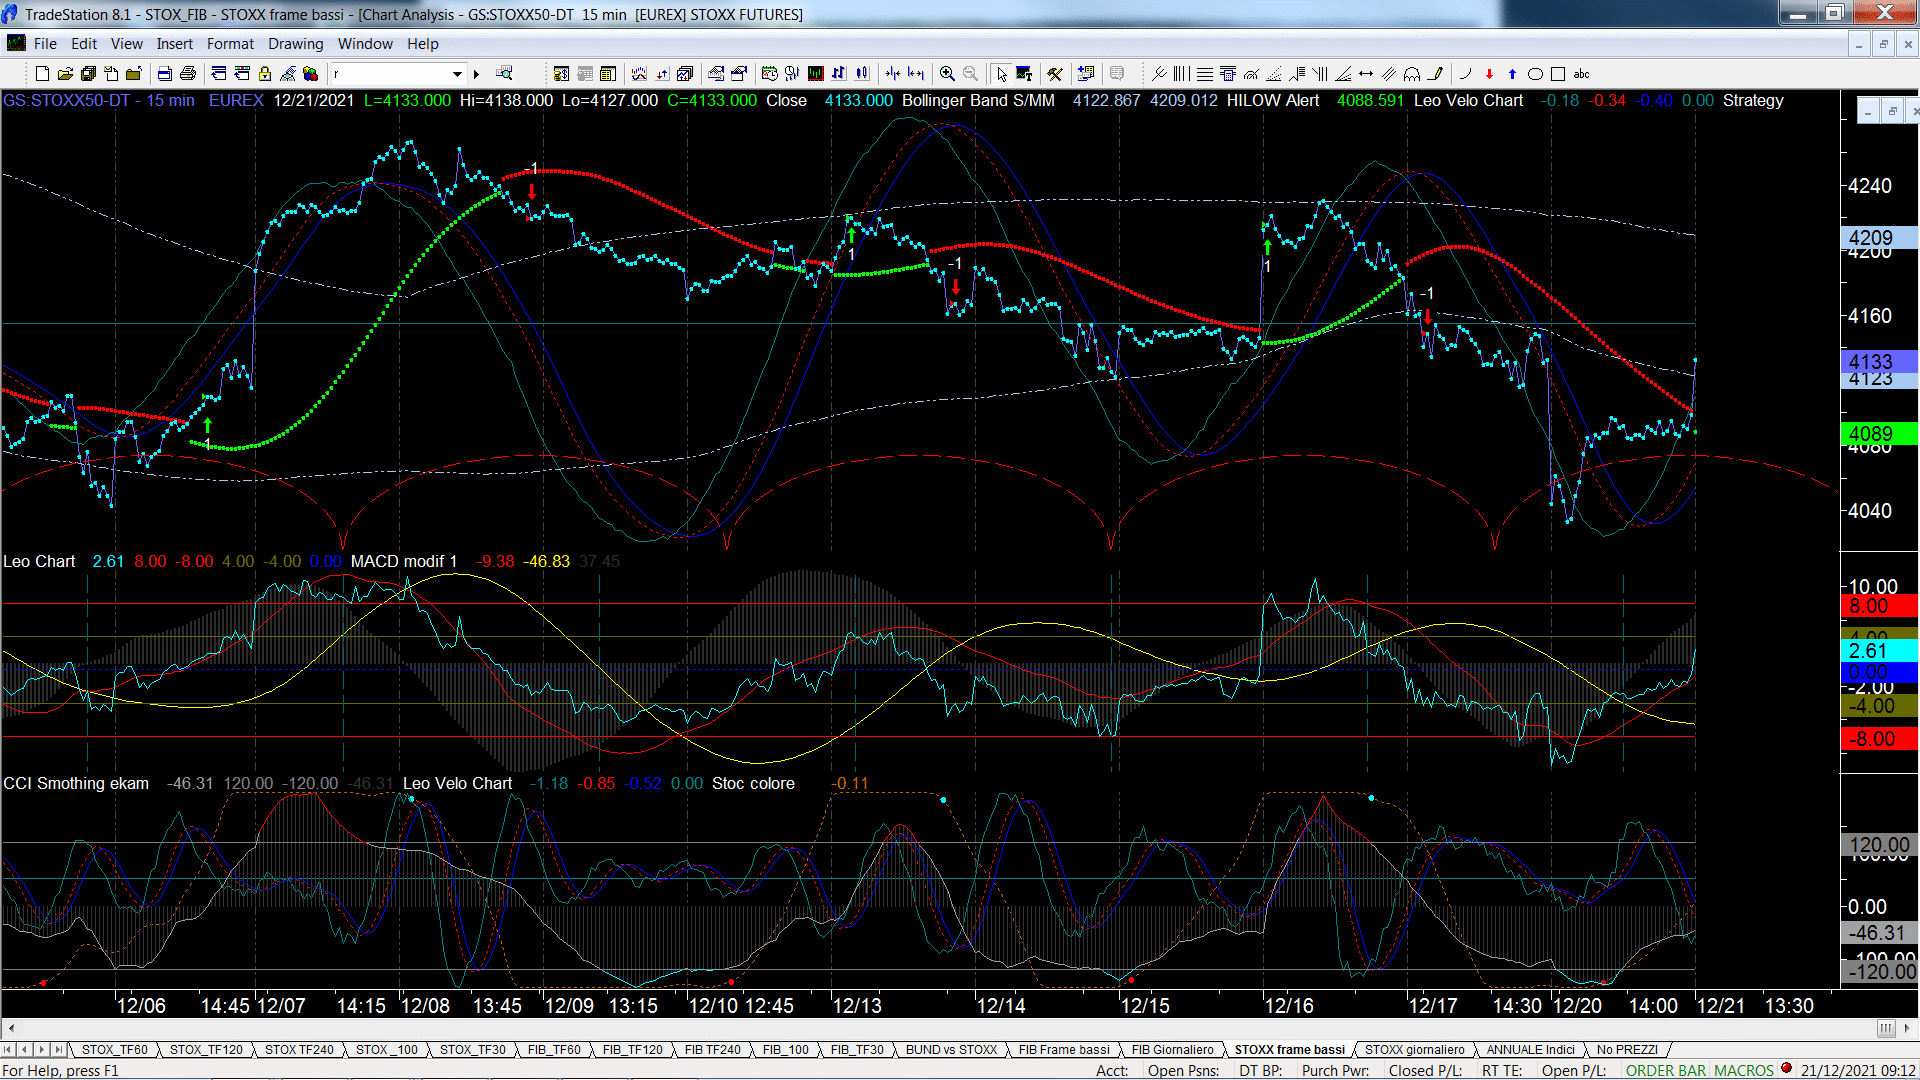Click the pencil highlighter drawing tool
Screen dimensions: 1920x1080
(x=1436, y=73)
